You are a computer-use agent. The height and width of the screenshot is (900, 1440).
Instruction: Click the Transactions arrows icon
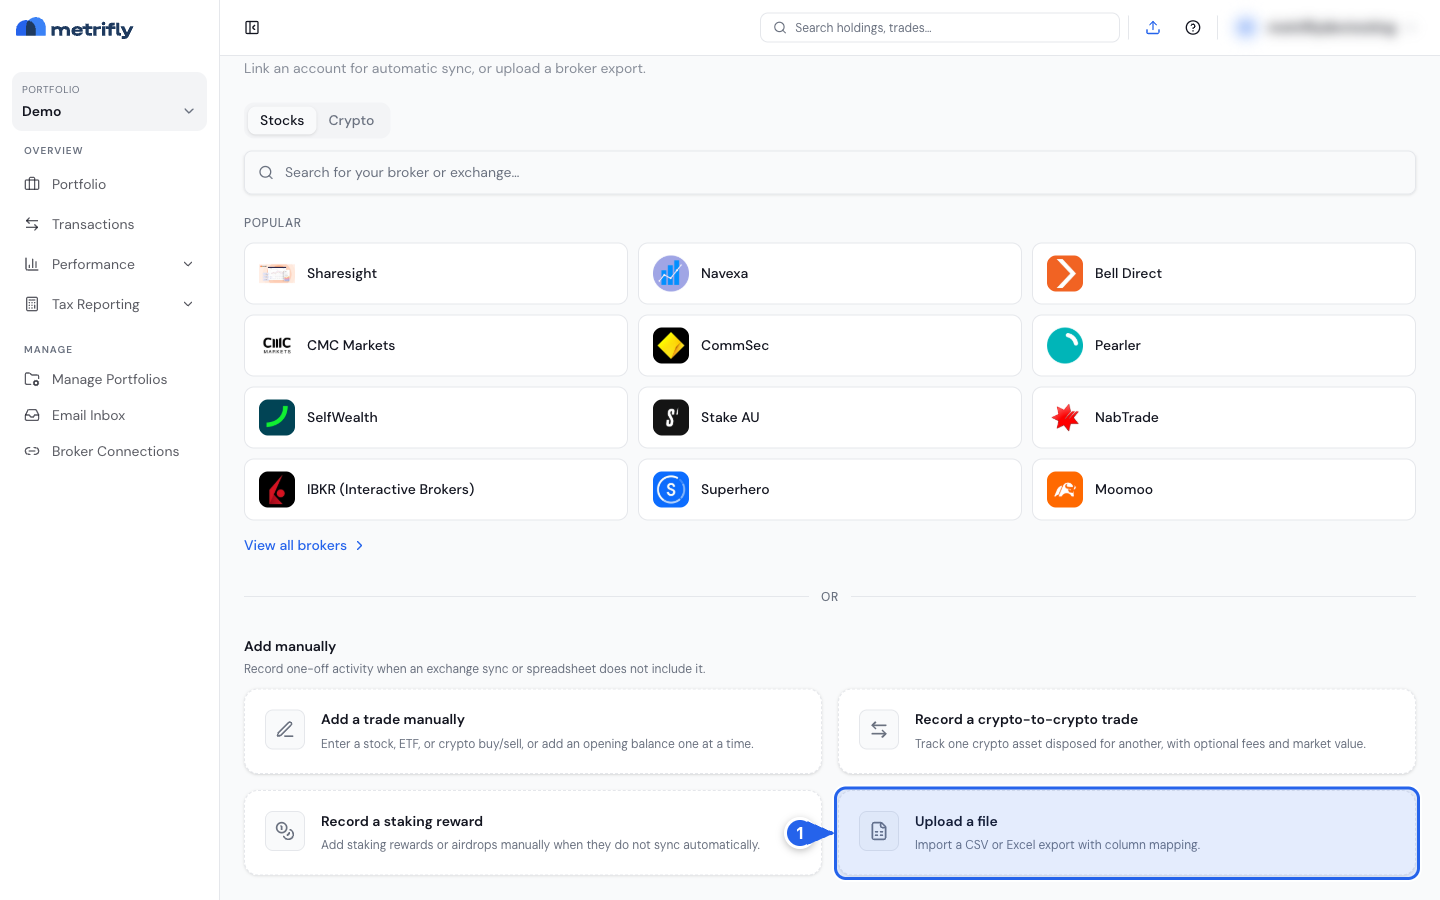pyautogui.click(x=32, y=224)
